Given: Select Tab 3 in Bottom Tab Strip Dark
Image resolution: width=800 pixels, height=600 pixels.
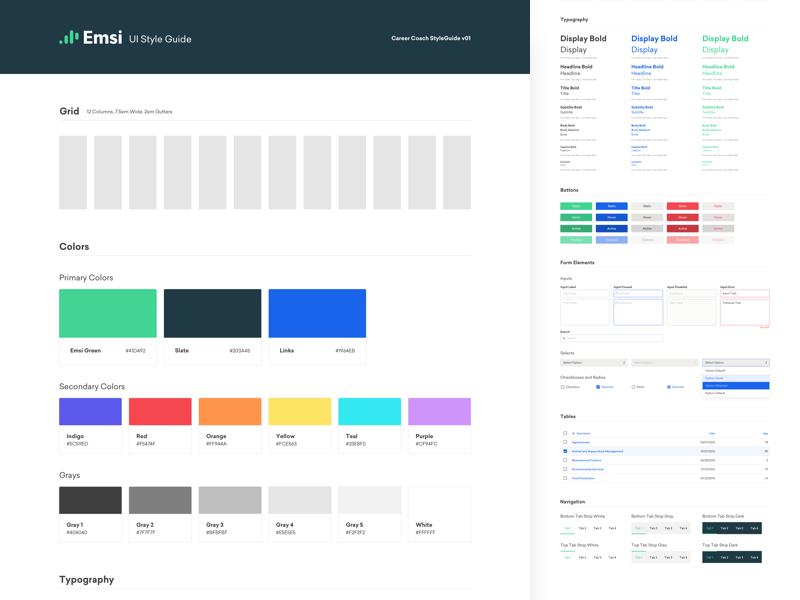Looking at the screenshot, I should tap(740, 528).
